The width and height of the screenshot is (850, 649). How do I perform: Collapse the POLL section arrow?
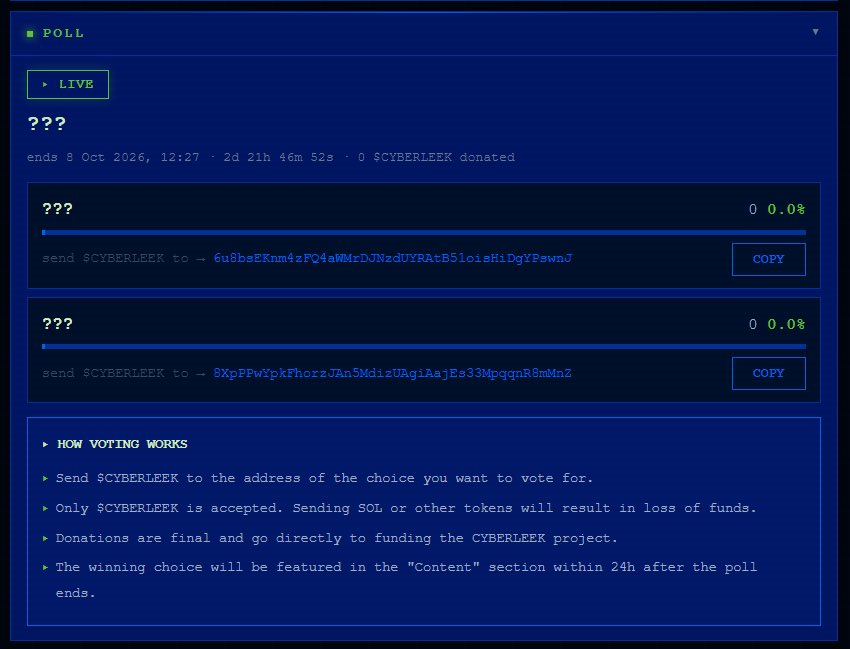815,32
